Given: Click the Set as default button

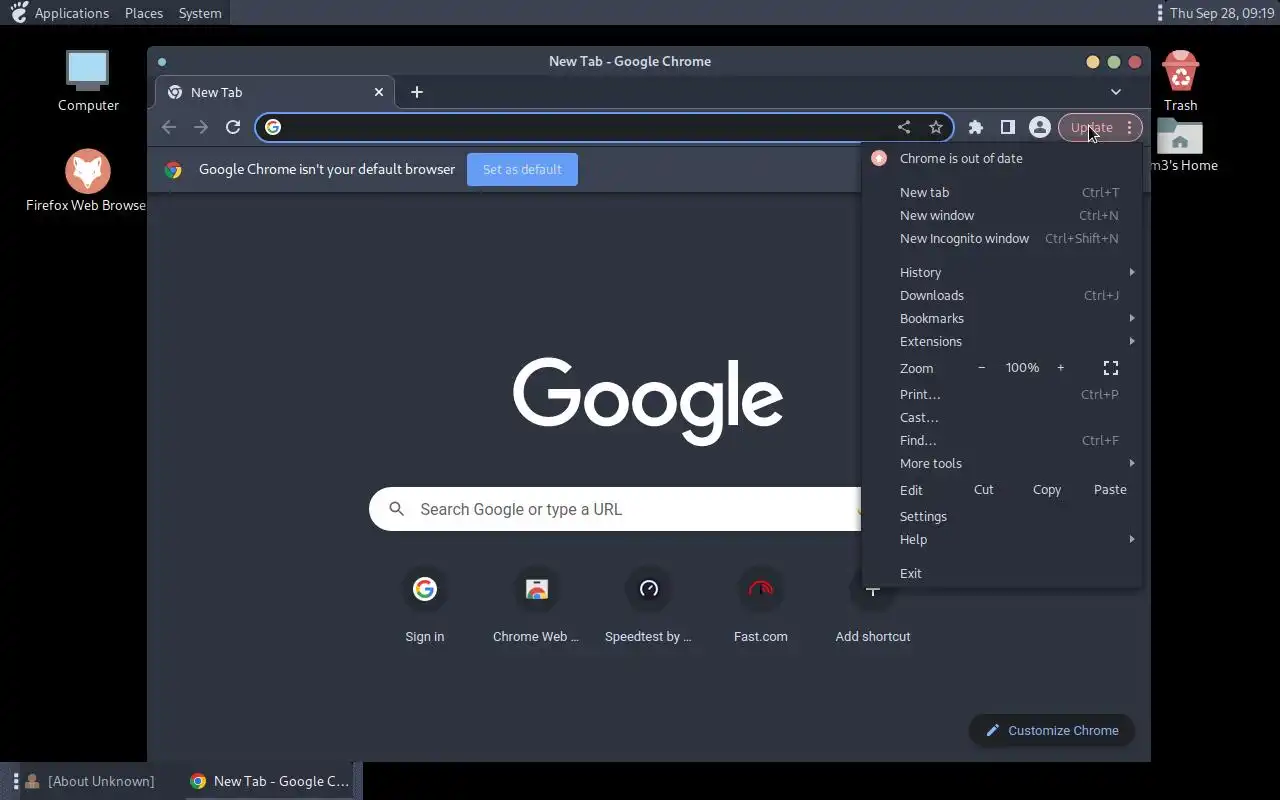Looking at the screenshot, I should [522, 169].
